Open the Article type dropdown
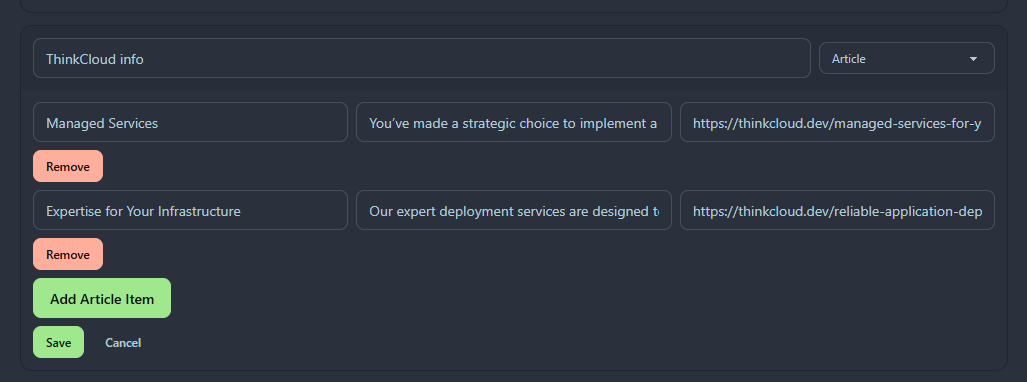The width and height of the screenshot is (1027, 382). tap(906, 58)
